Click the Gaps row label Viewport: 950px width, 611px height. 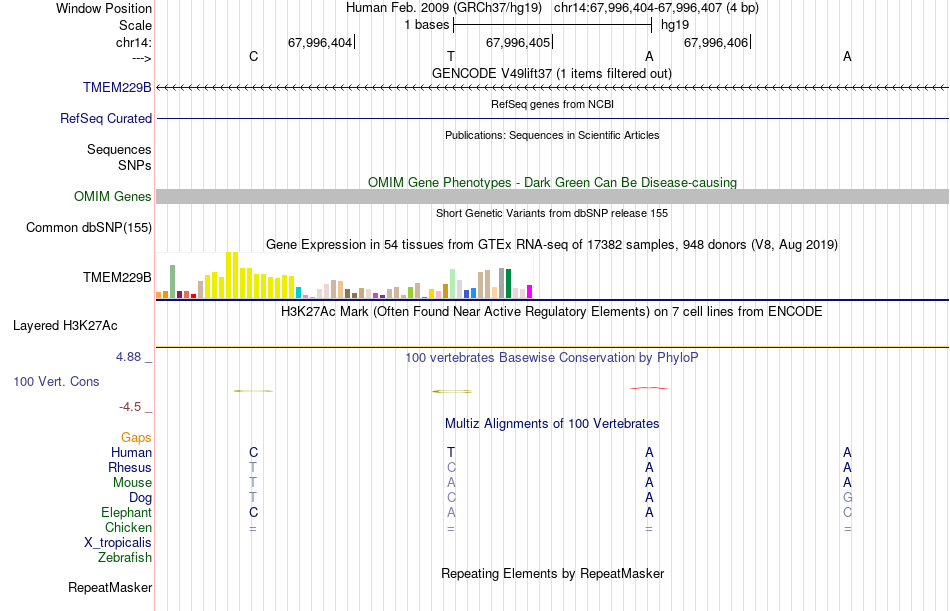coord(136,437)
